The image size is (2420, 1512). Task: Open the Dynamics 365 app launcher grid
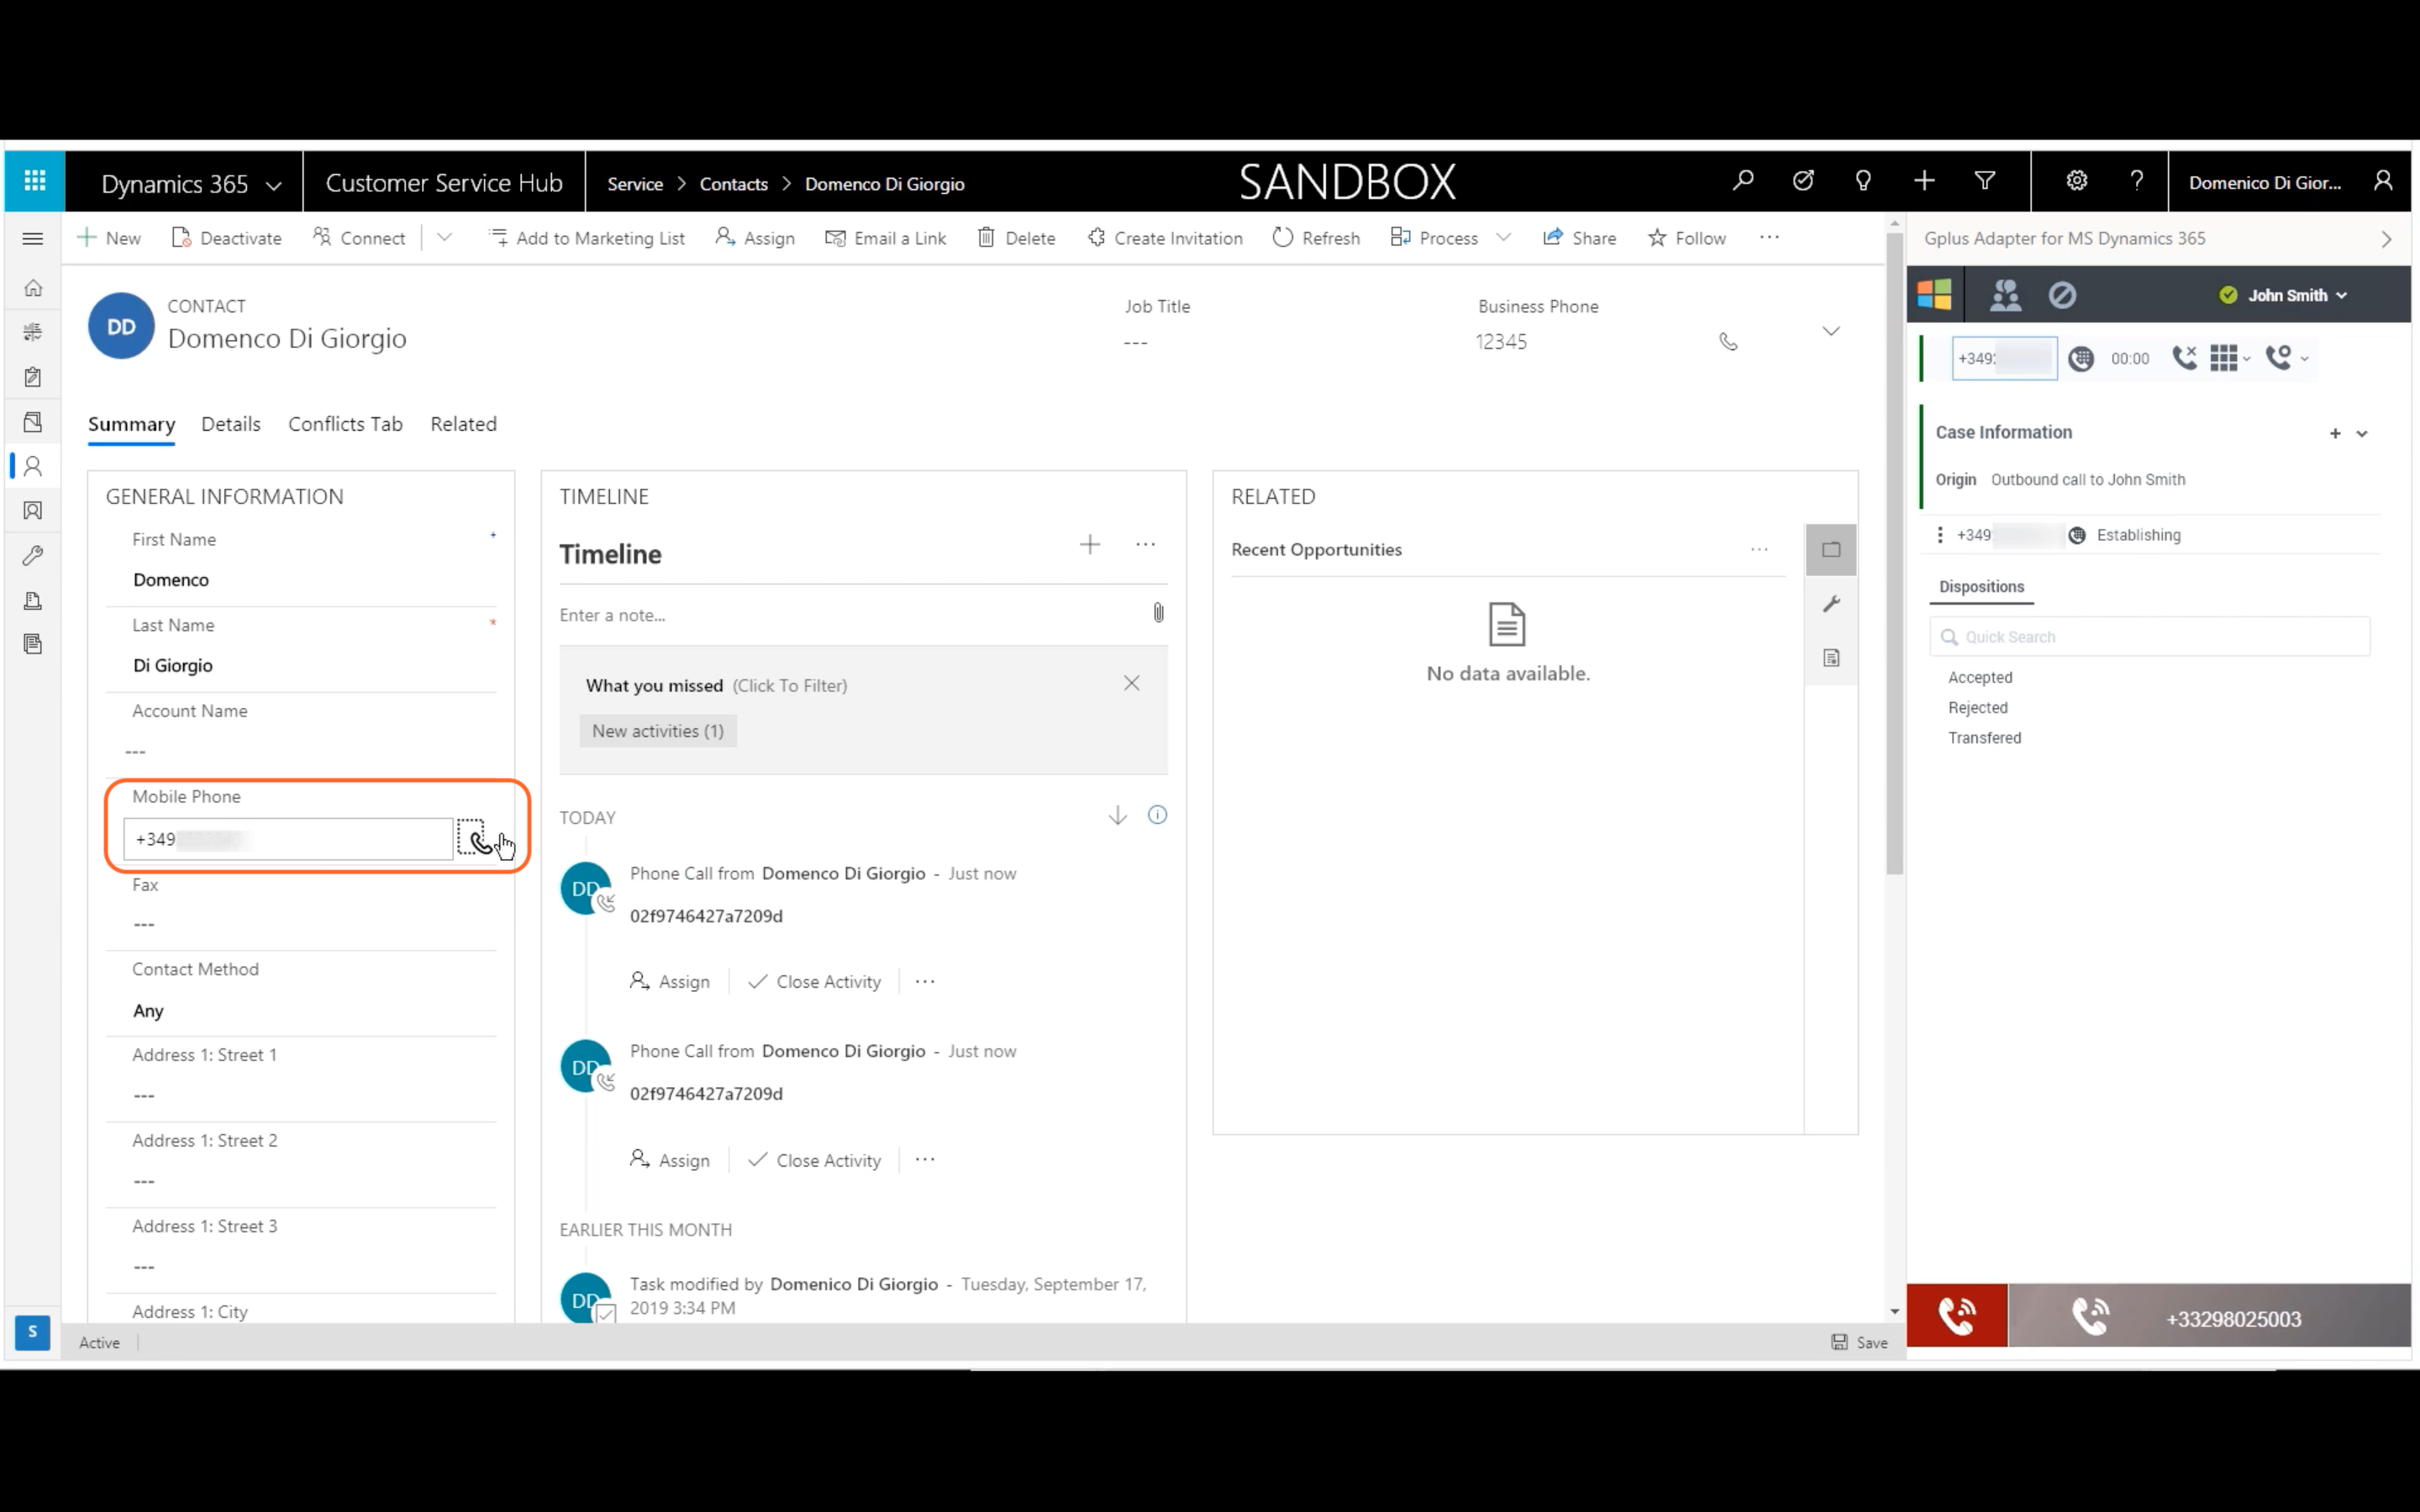(35, 181)
